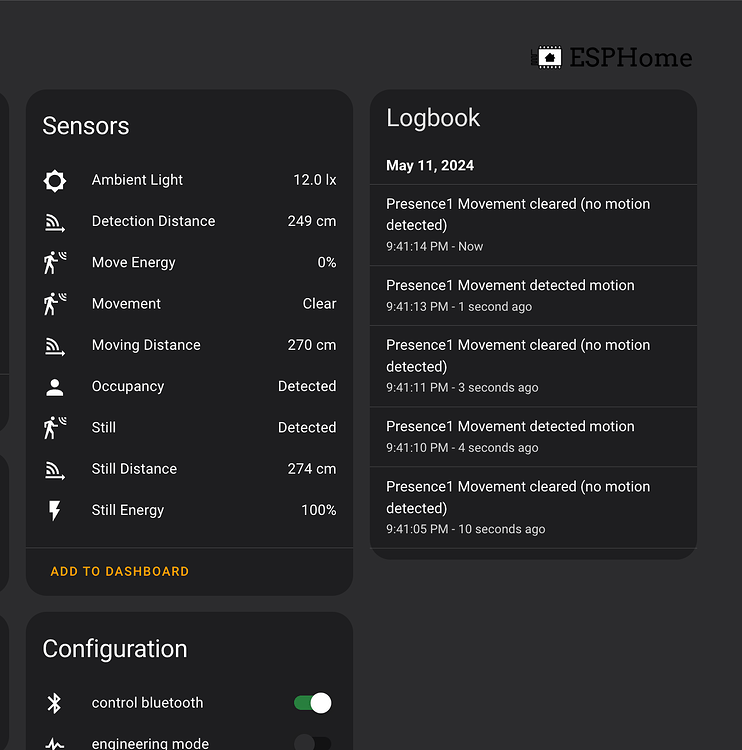
Task: Click the Still Distance signal icon
Action: point(55,469)
